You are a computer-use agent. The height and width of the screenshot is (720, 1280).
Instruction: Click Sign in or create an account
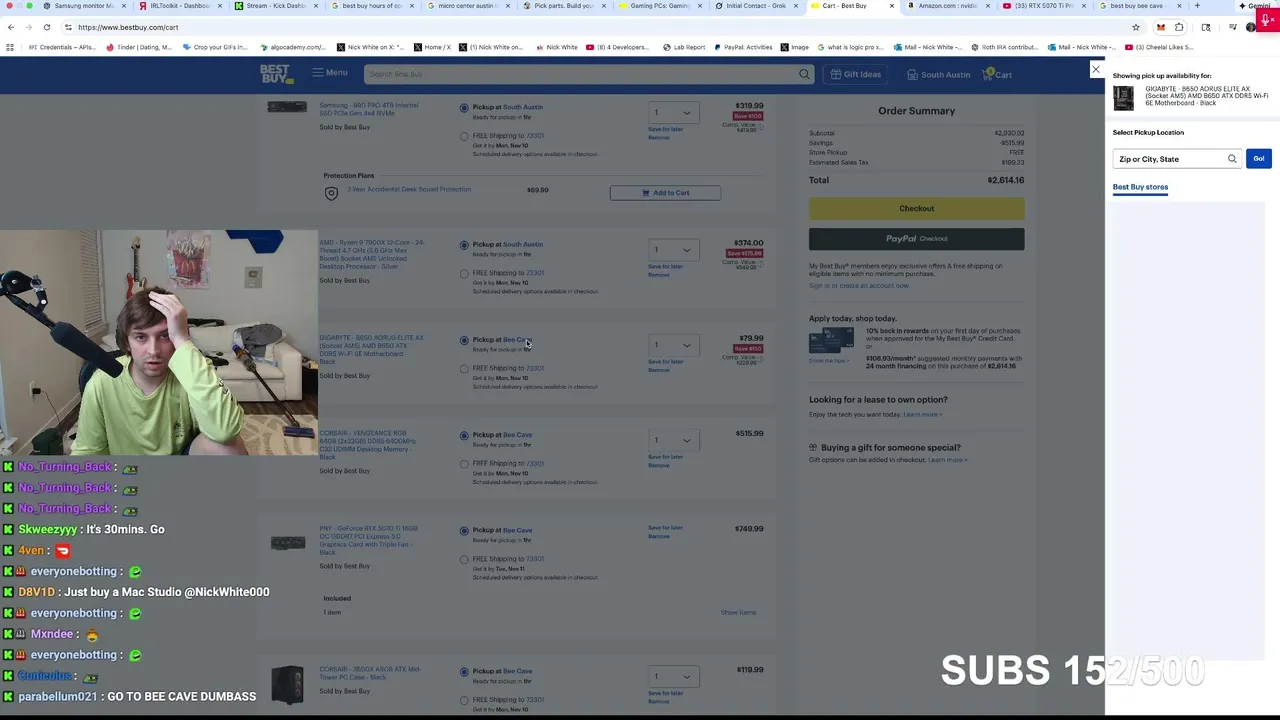click(x=859, y=286)
